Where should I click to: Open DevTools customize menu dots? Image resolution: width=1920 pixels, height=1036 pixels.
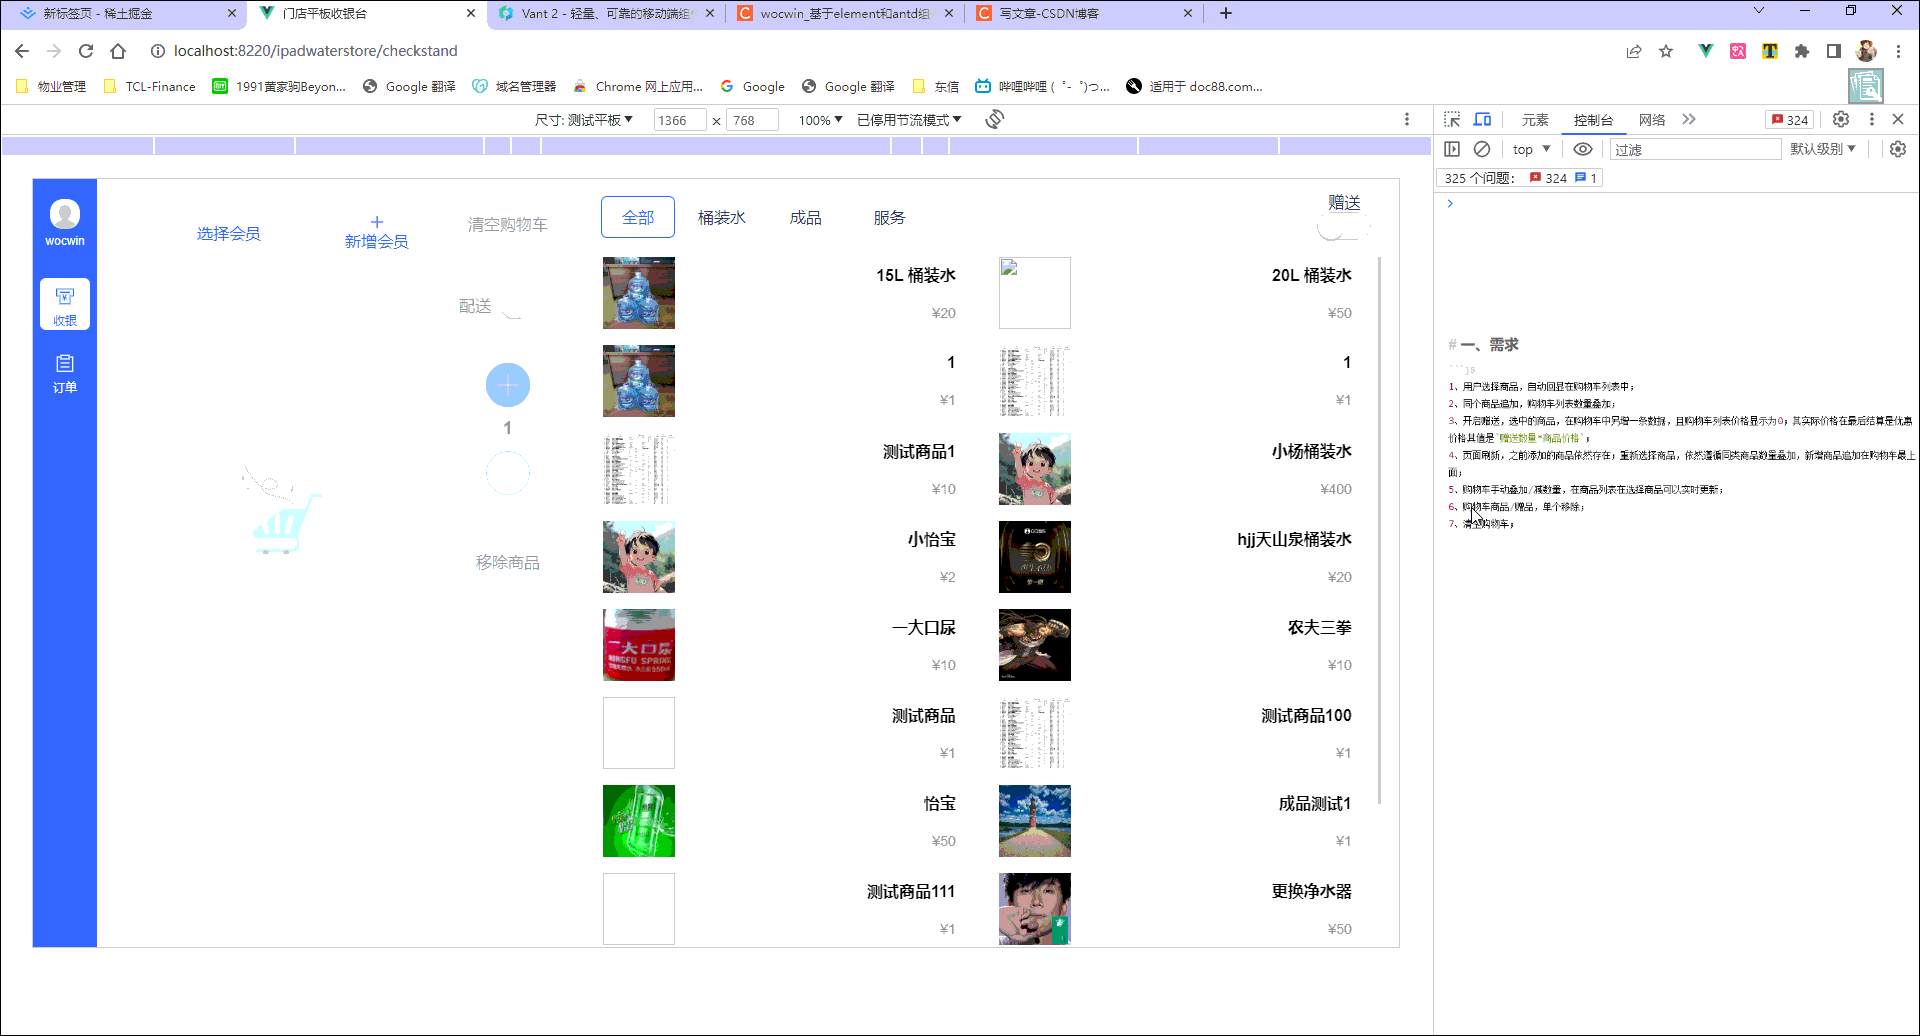click(x=1872, y=119)
